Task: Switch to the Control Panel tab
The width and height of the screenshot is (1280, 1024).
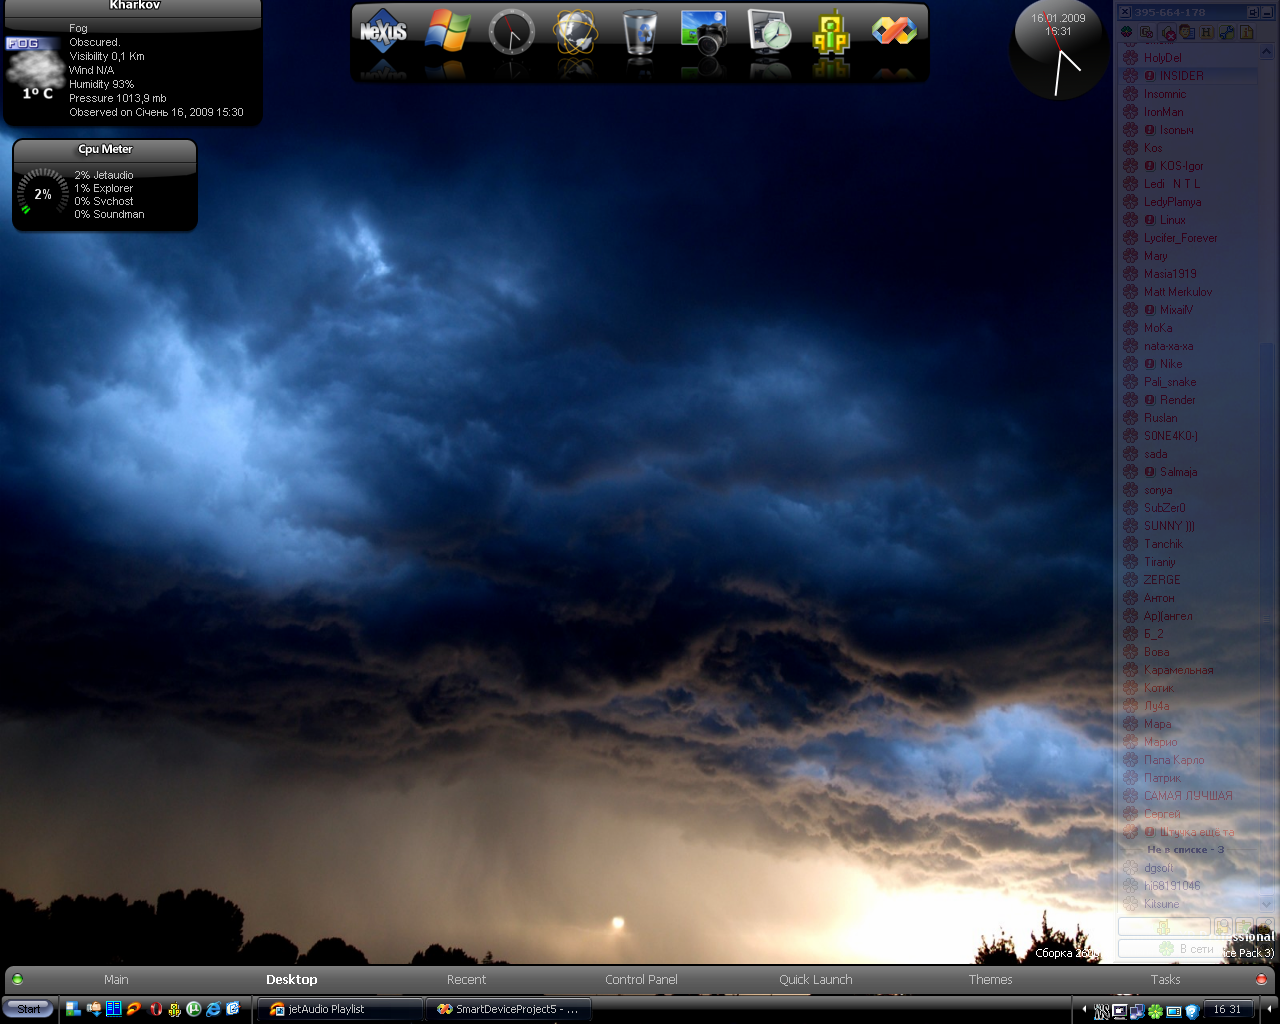Action: tap(641, 980)
